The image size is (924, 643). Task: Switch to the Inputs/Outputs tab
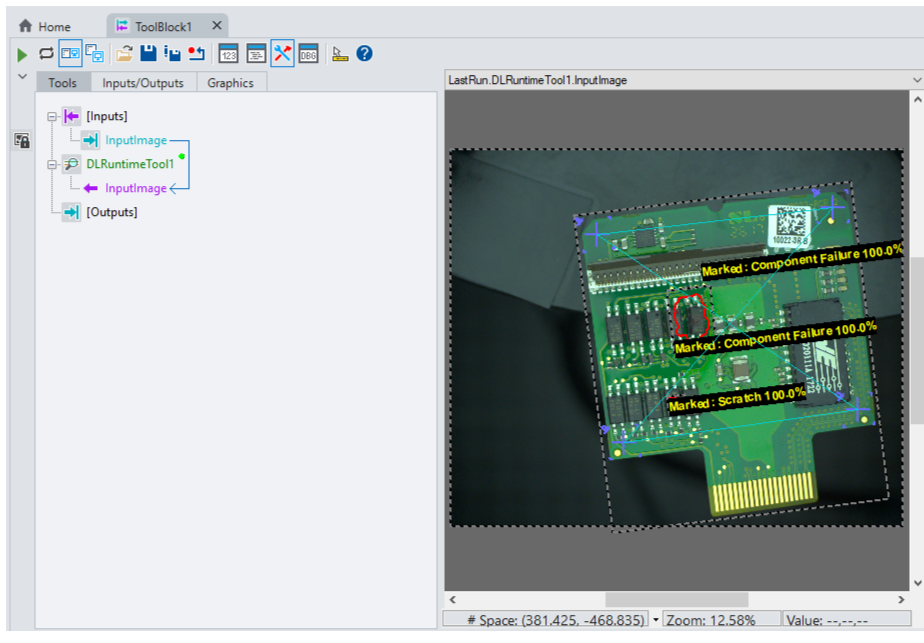pyautogui.click(x=143, y=83)
